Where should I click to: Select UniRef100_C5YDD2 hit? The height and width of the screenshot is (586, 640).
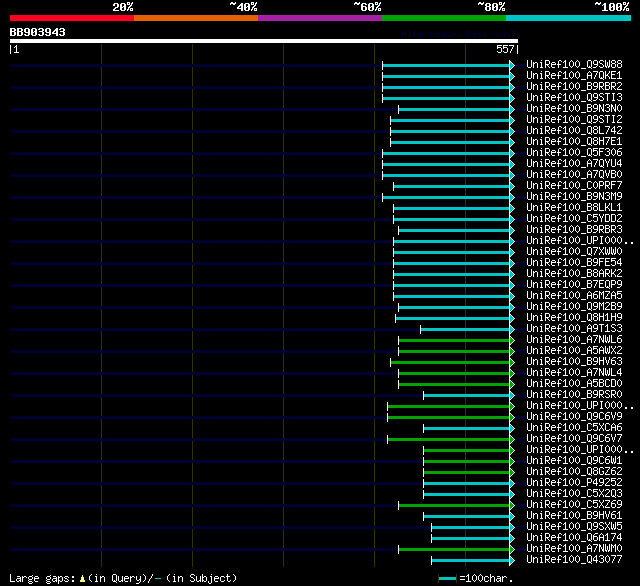pos(574,219)
